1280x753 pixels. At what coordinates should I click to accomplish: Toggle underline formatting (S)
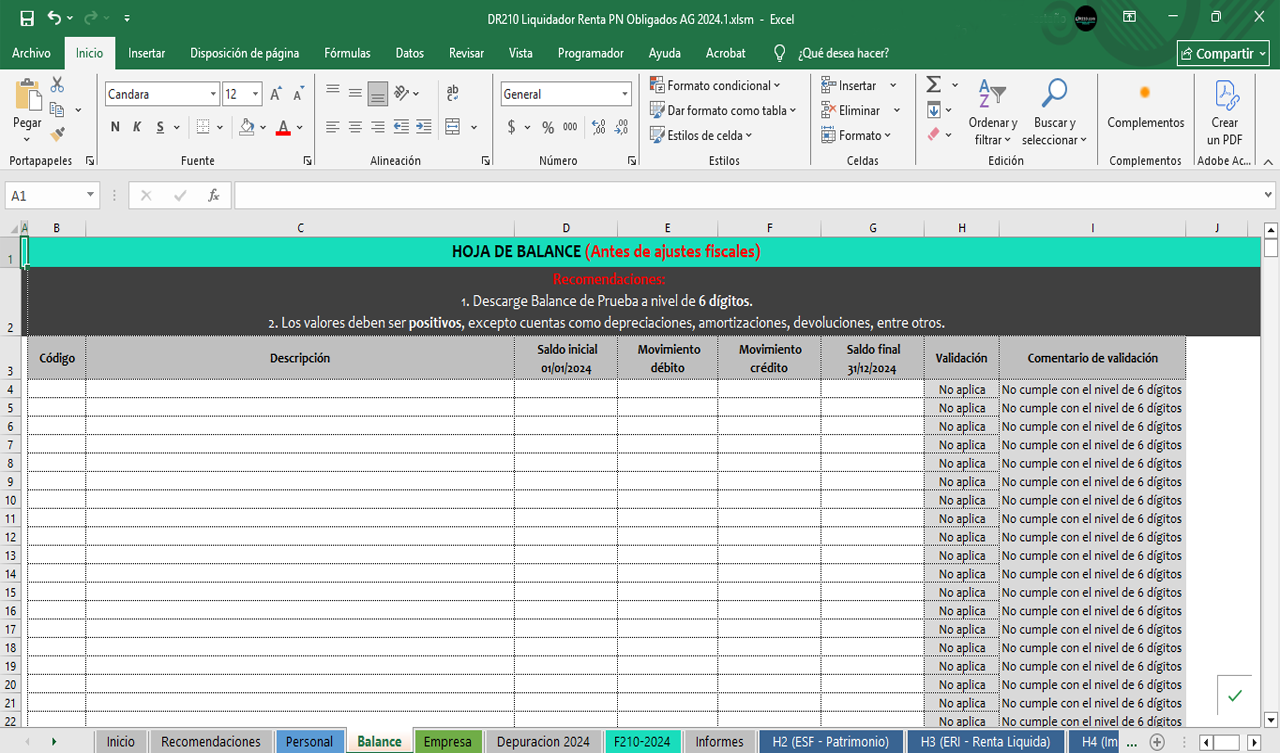tap(160, 127)
